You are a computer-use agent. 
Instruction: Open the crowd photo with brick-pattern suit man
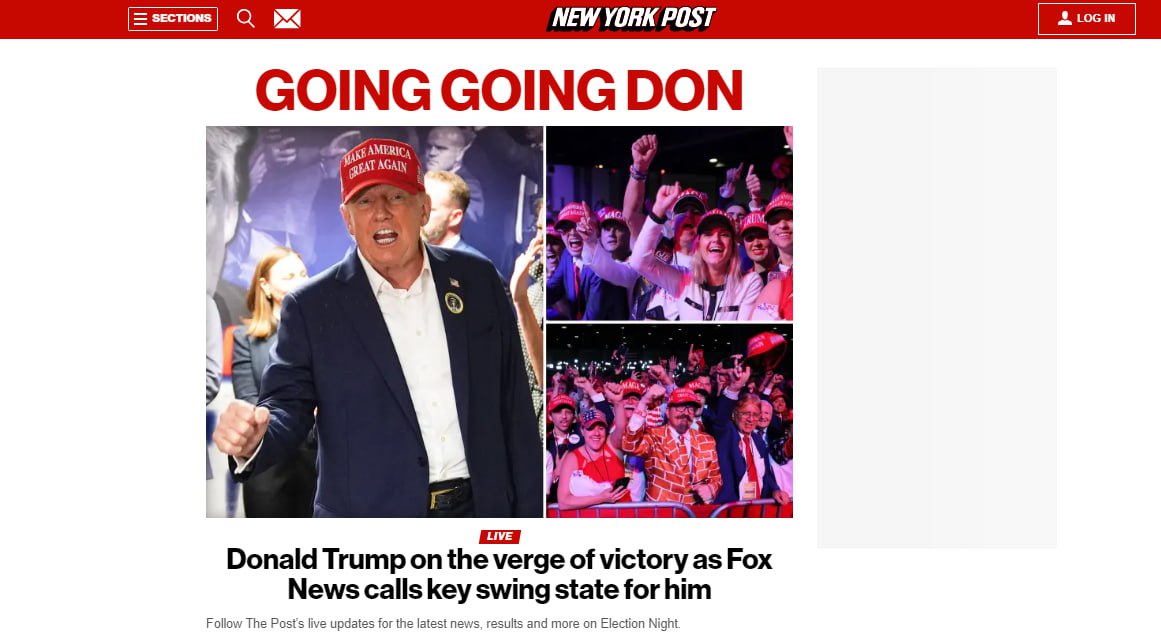(669, 420)
